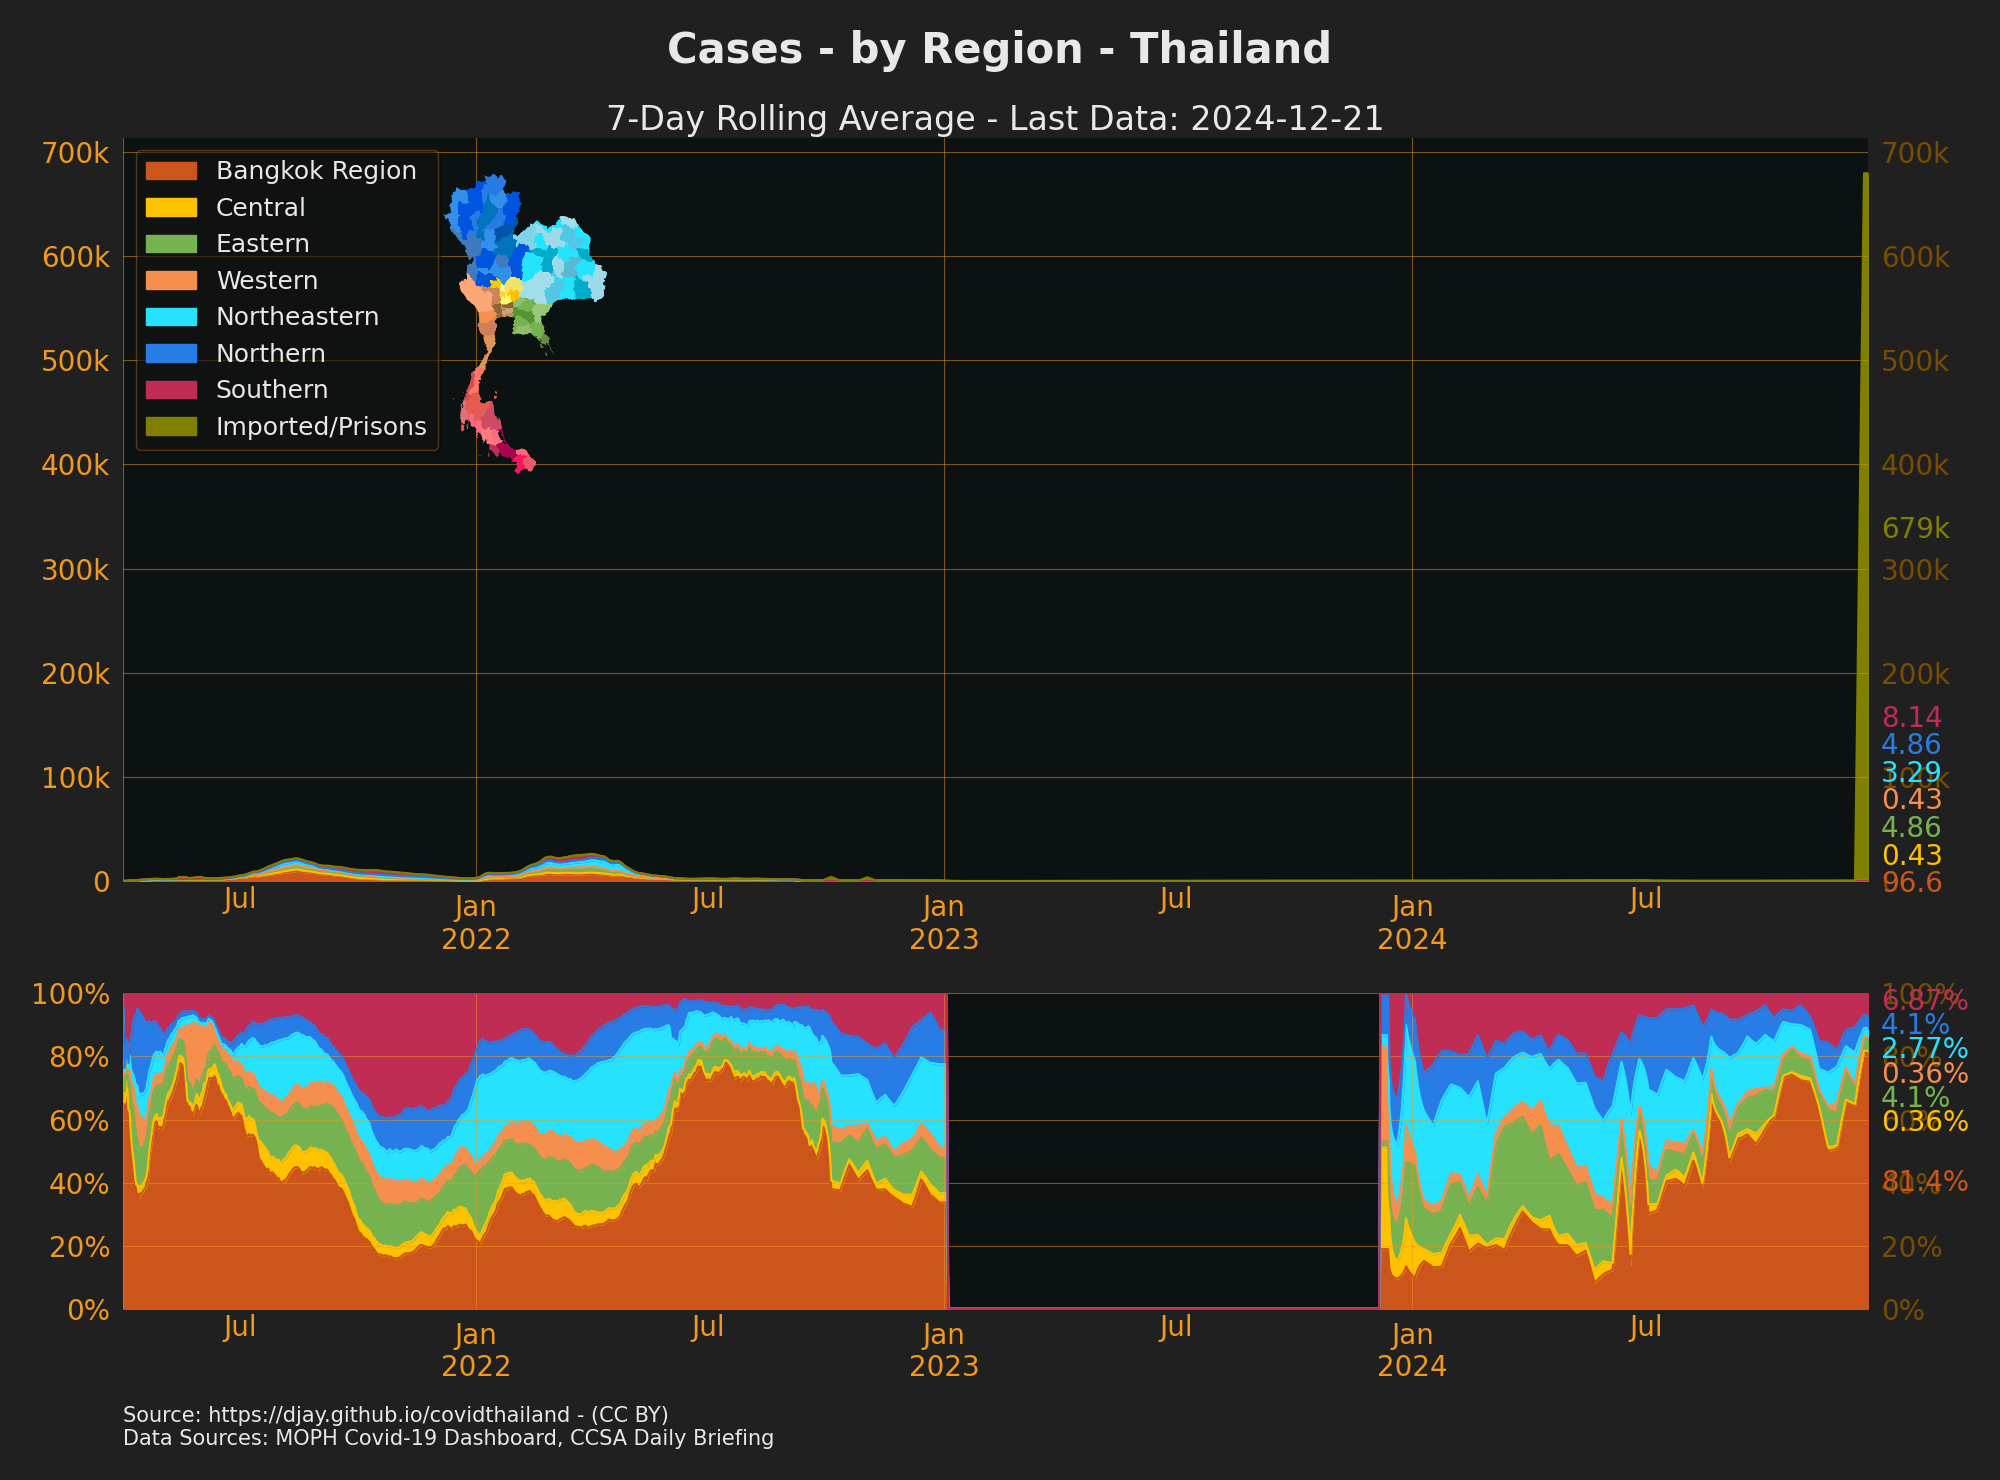The image size is (2000, 1480).
Task: Click the 'Imported/Prisons' legend label text
Action: coord(321,427)
